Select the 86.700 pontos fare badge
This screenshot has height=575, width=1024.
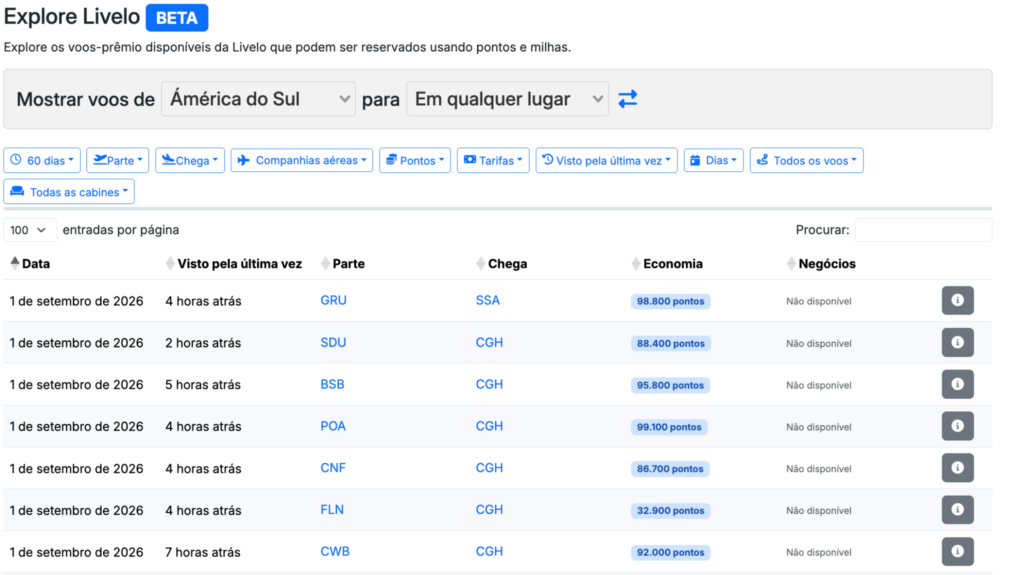click(x=670, y=468)
